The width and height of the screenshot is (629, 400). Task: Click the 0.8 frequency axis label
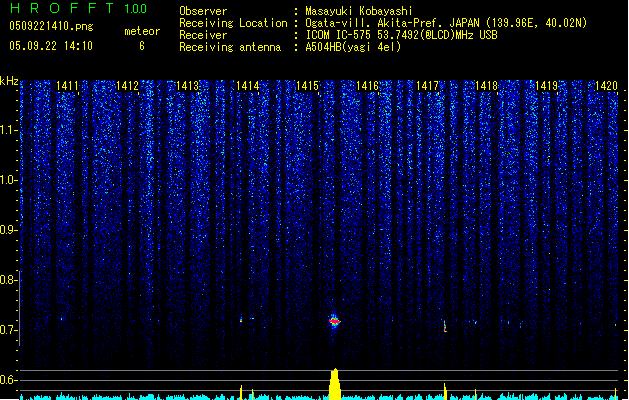8,280
